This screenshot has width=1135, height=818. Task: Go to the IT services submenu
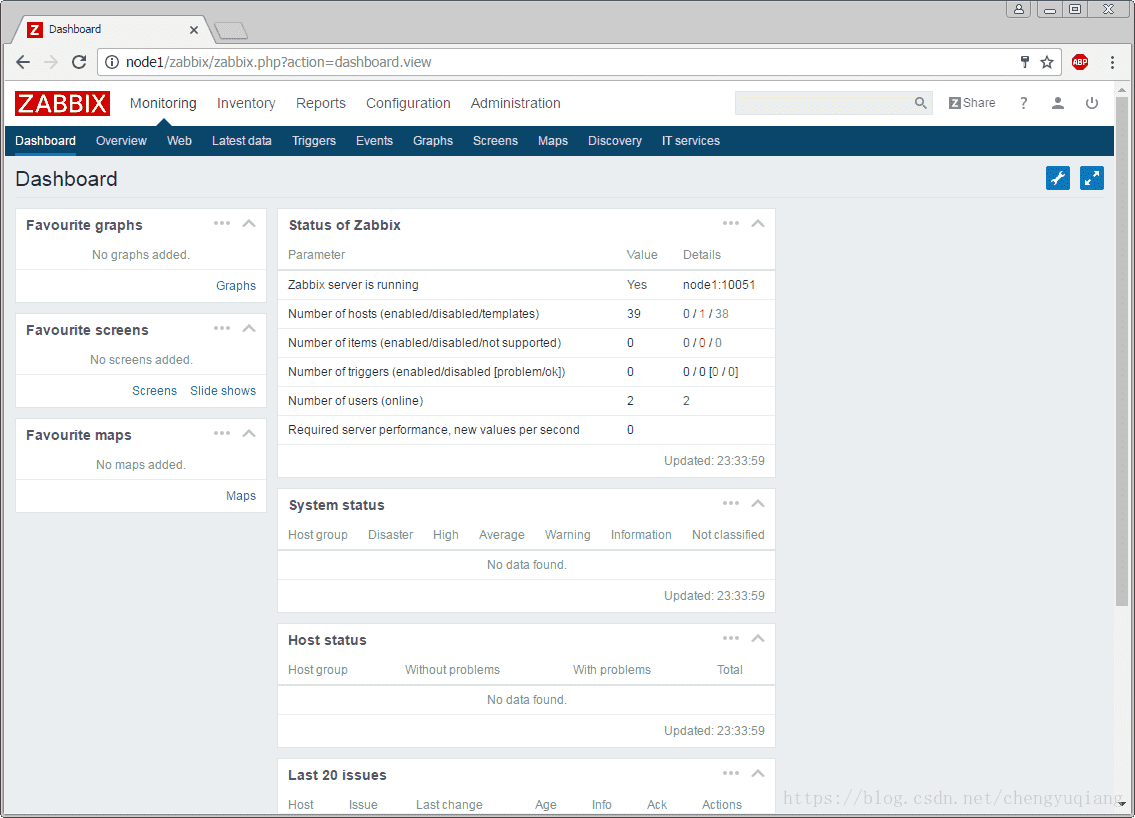point(691,141)
